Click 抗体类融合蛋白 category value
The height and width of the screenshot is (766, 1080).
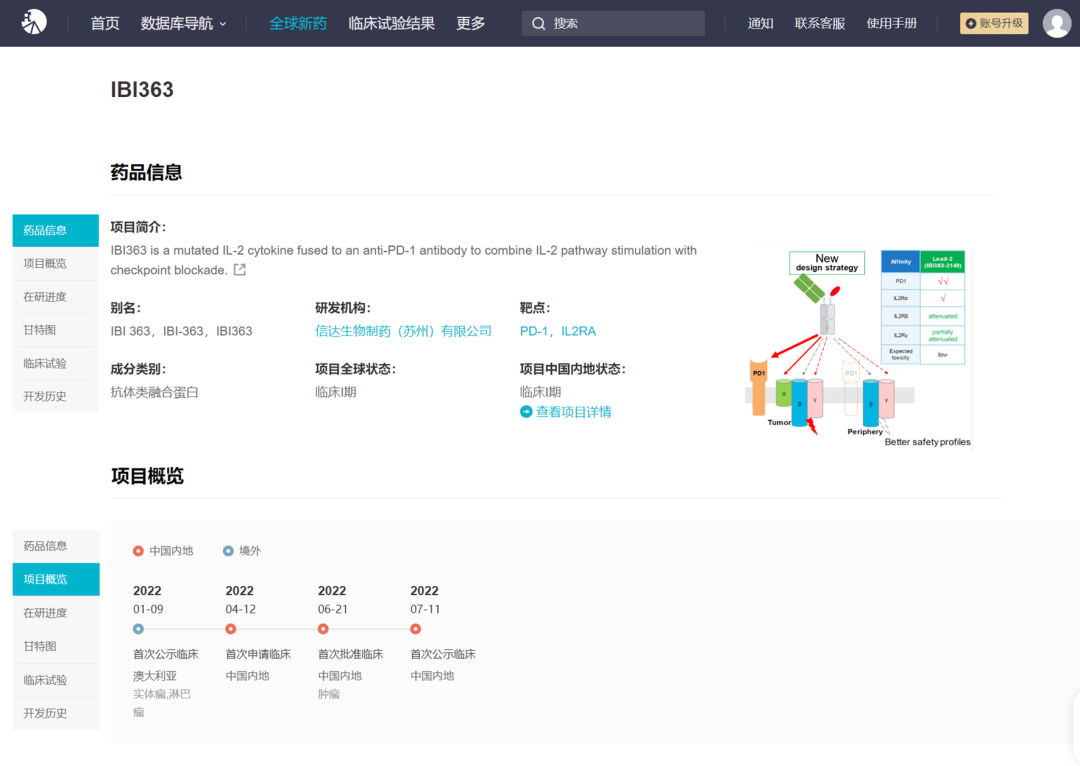click(154, 392)
